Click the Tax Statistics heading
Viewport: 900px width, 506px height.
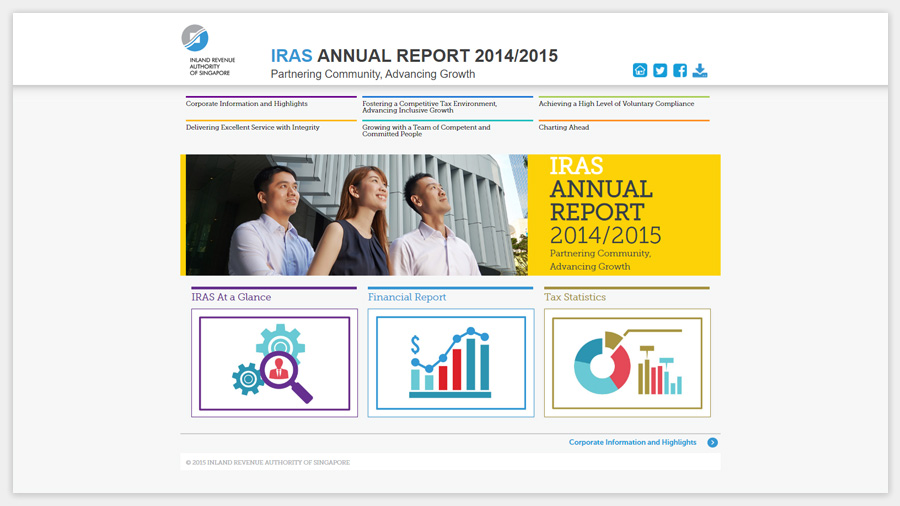[575, 297]
